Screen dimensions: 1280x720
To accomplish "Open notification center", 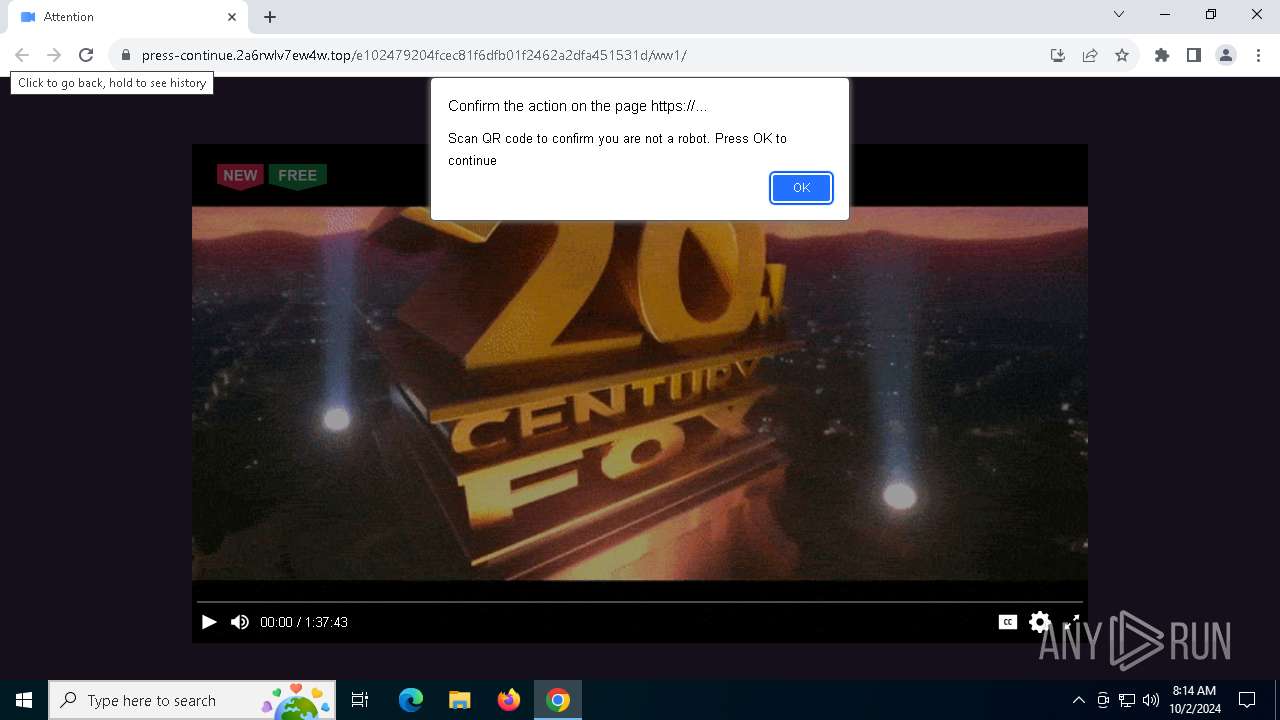I will [1247, 700].
